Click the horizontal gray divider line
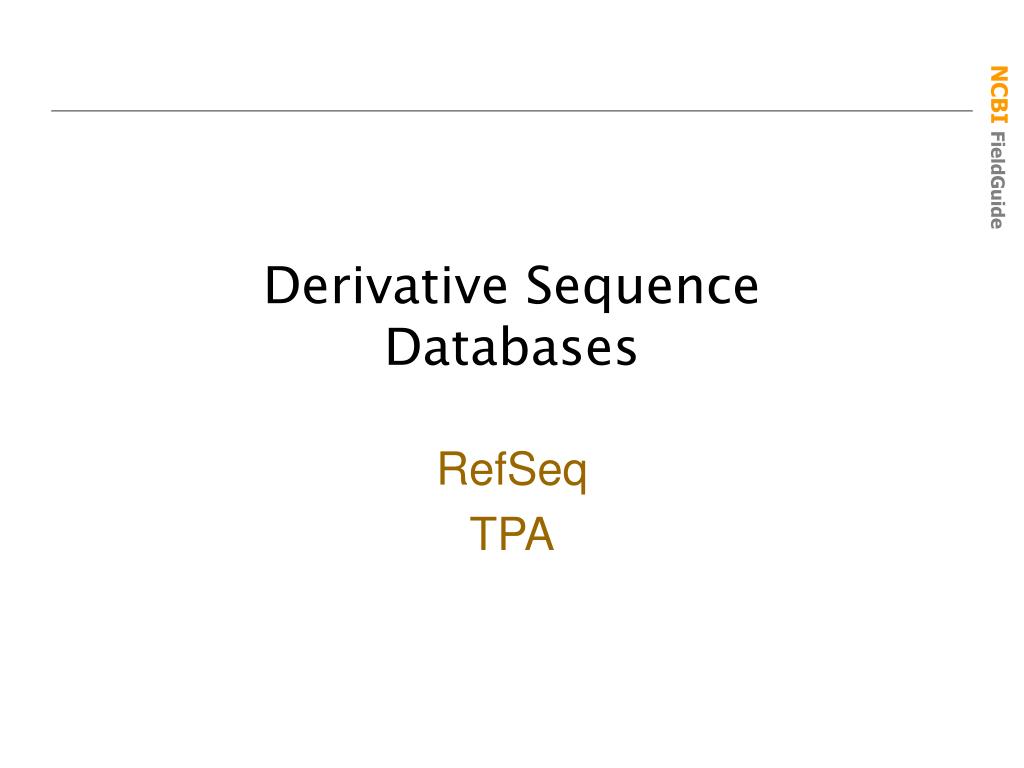Image resolution: width=1024 pixels, height=768 pixels. [511, 111]
